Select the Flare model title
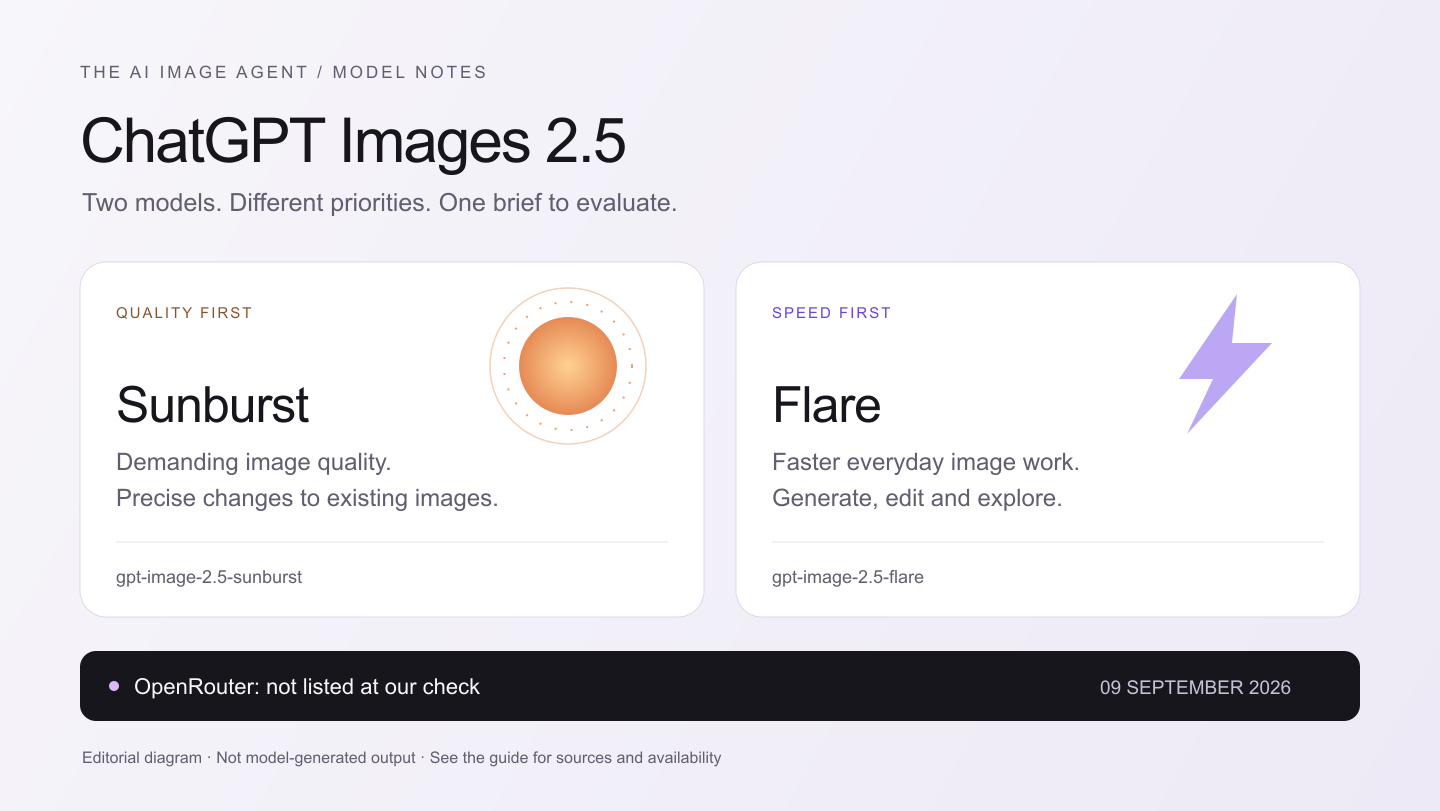1440x811 pixels. pyautogui.click(x=826, y=405)
